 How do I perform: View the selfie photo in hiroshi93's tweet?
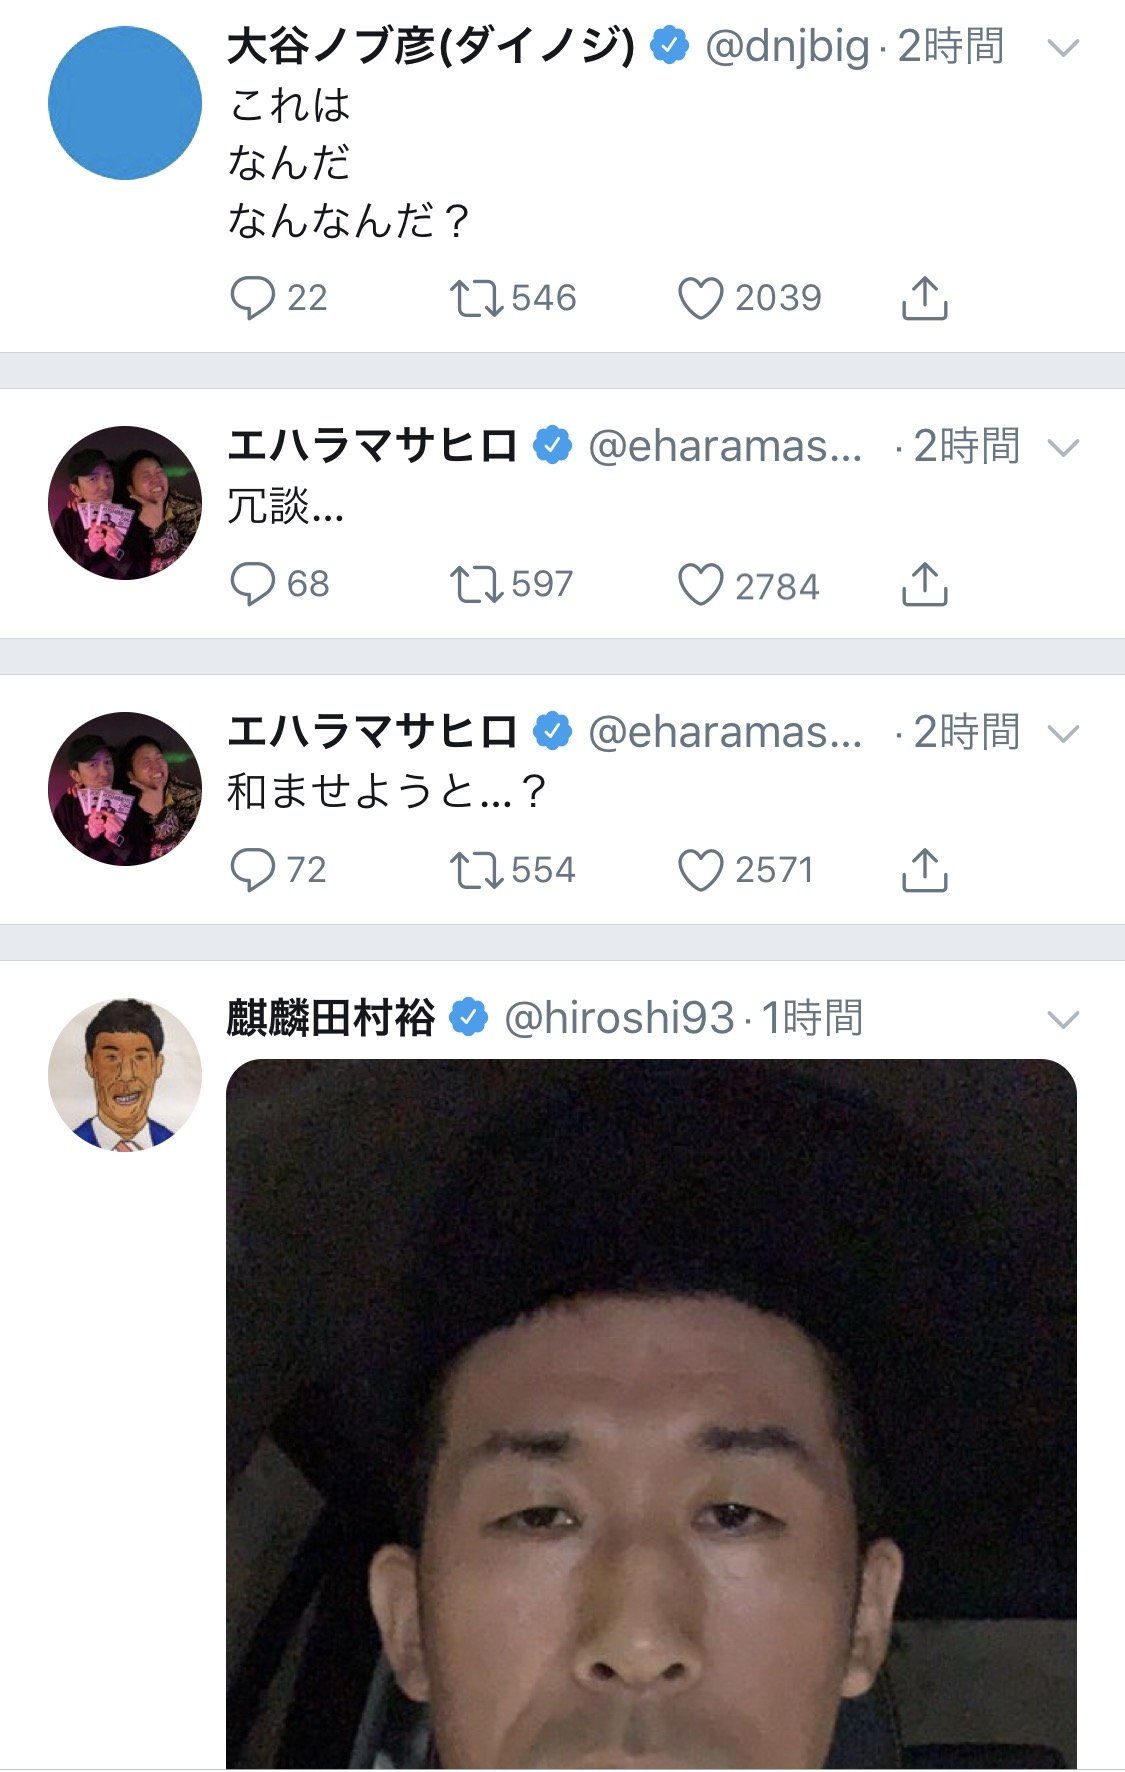651,1414
